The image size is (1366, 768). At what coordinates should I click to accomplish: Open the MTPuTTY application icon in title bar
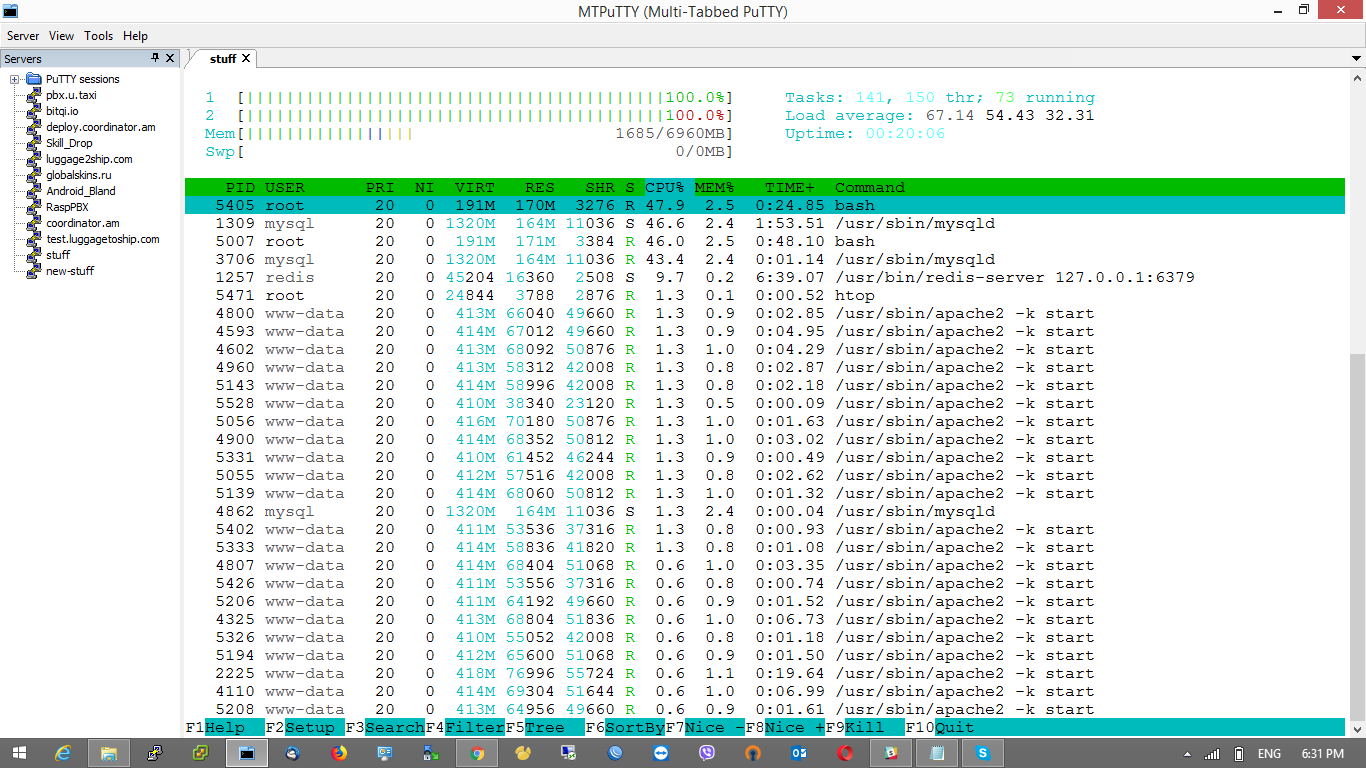tap(10, 11)
